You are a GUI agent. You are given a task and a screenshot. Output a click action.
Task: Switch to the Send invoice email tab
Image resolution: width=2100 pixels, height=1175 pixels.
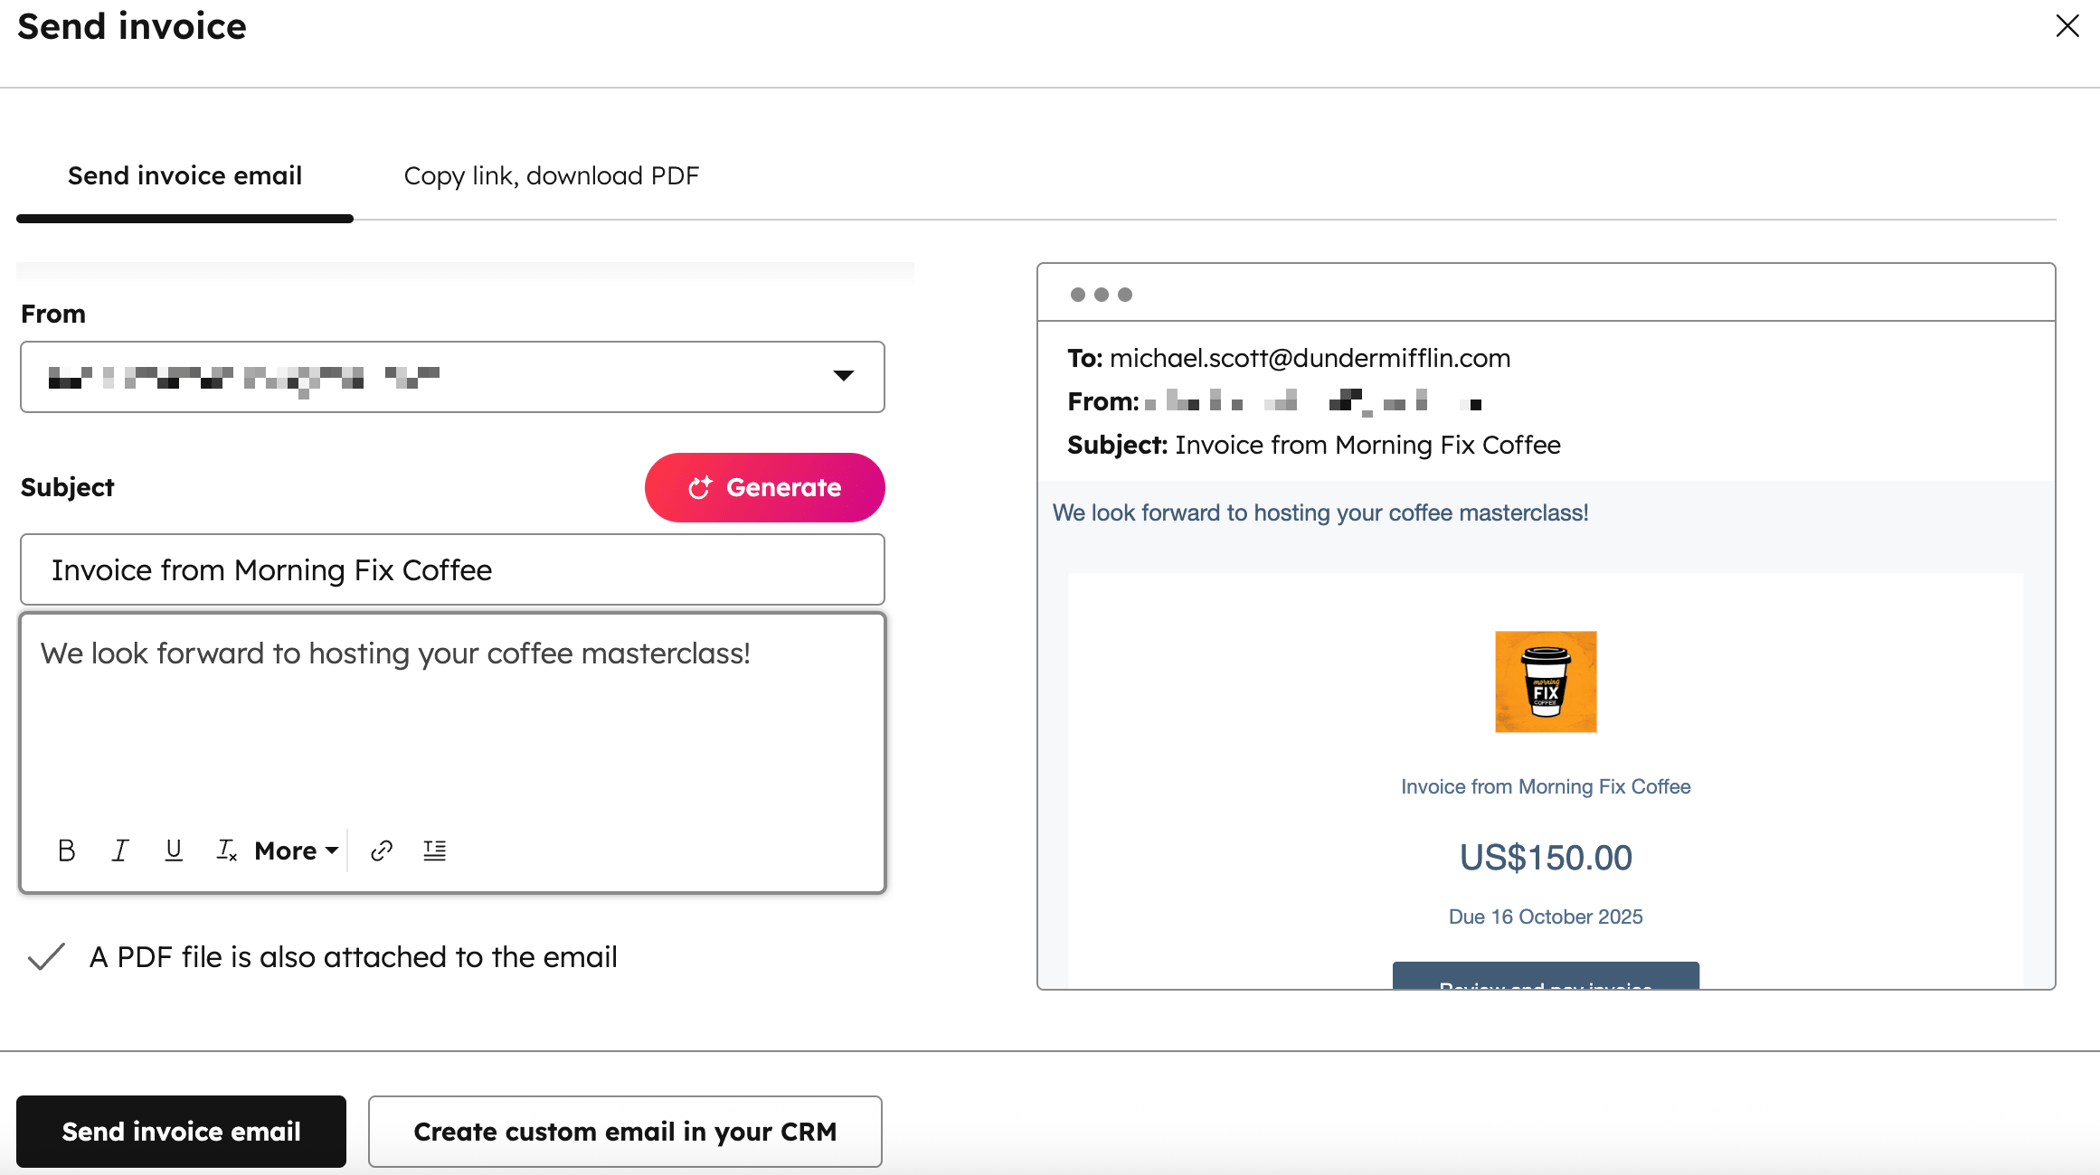pyautogui.click(x=184, y=175)
